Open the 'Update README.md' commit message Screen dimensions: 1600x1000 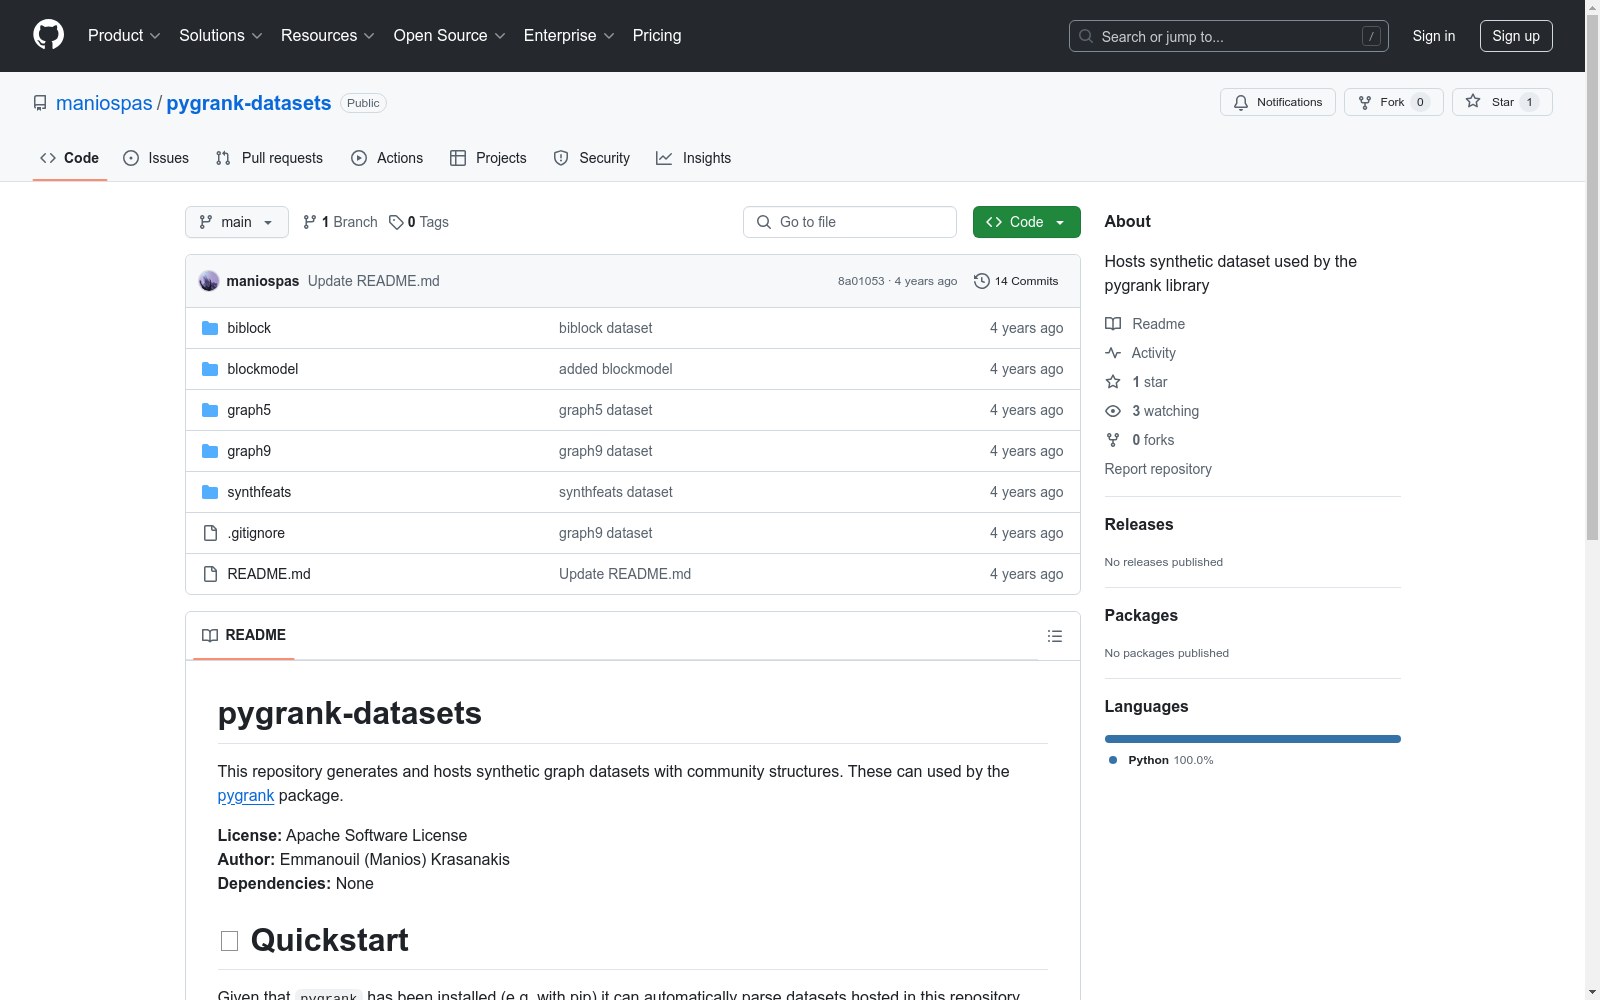(x=374, y=281)
